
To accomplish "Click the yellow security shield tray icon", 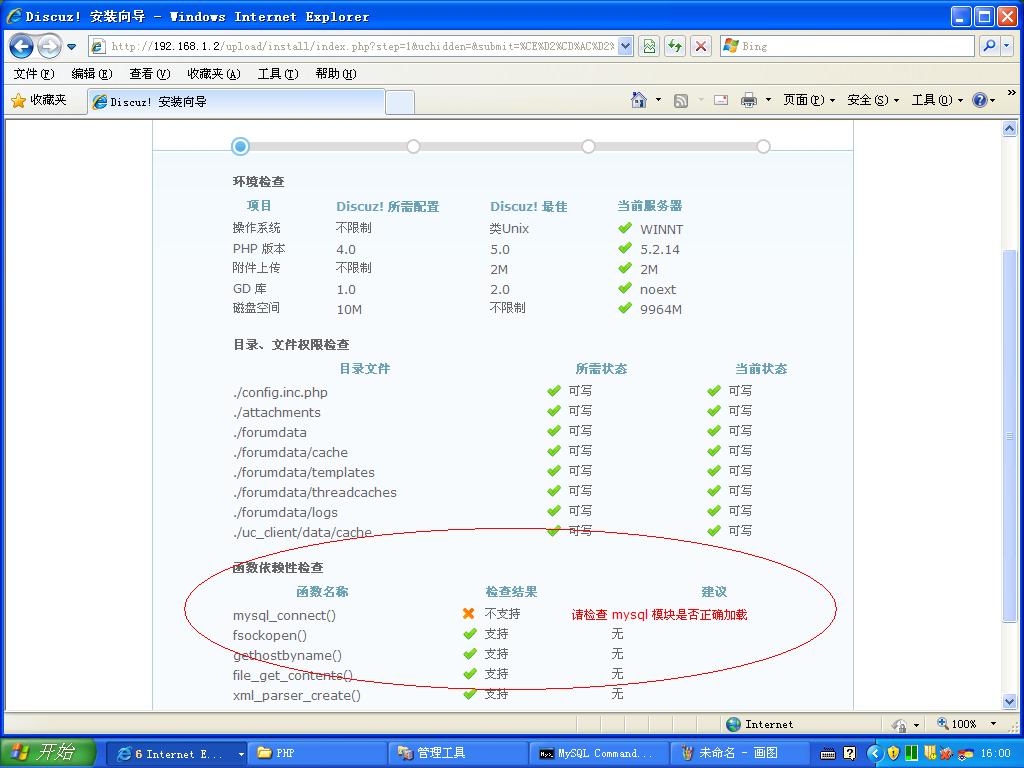I will click(x=893, y=753).
